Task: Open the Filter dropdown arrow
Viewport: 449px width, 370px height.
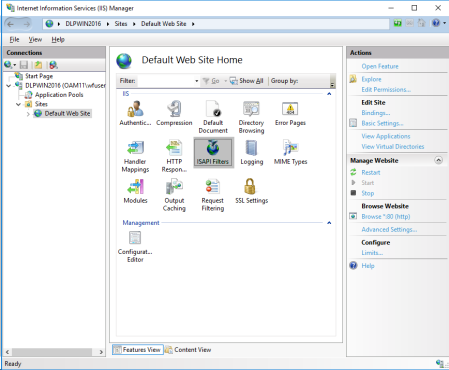Action: click(x=196, y=81)
